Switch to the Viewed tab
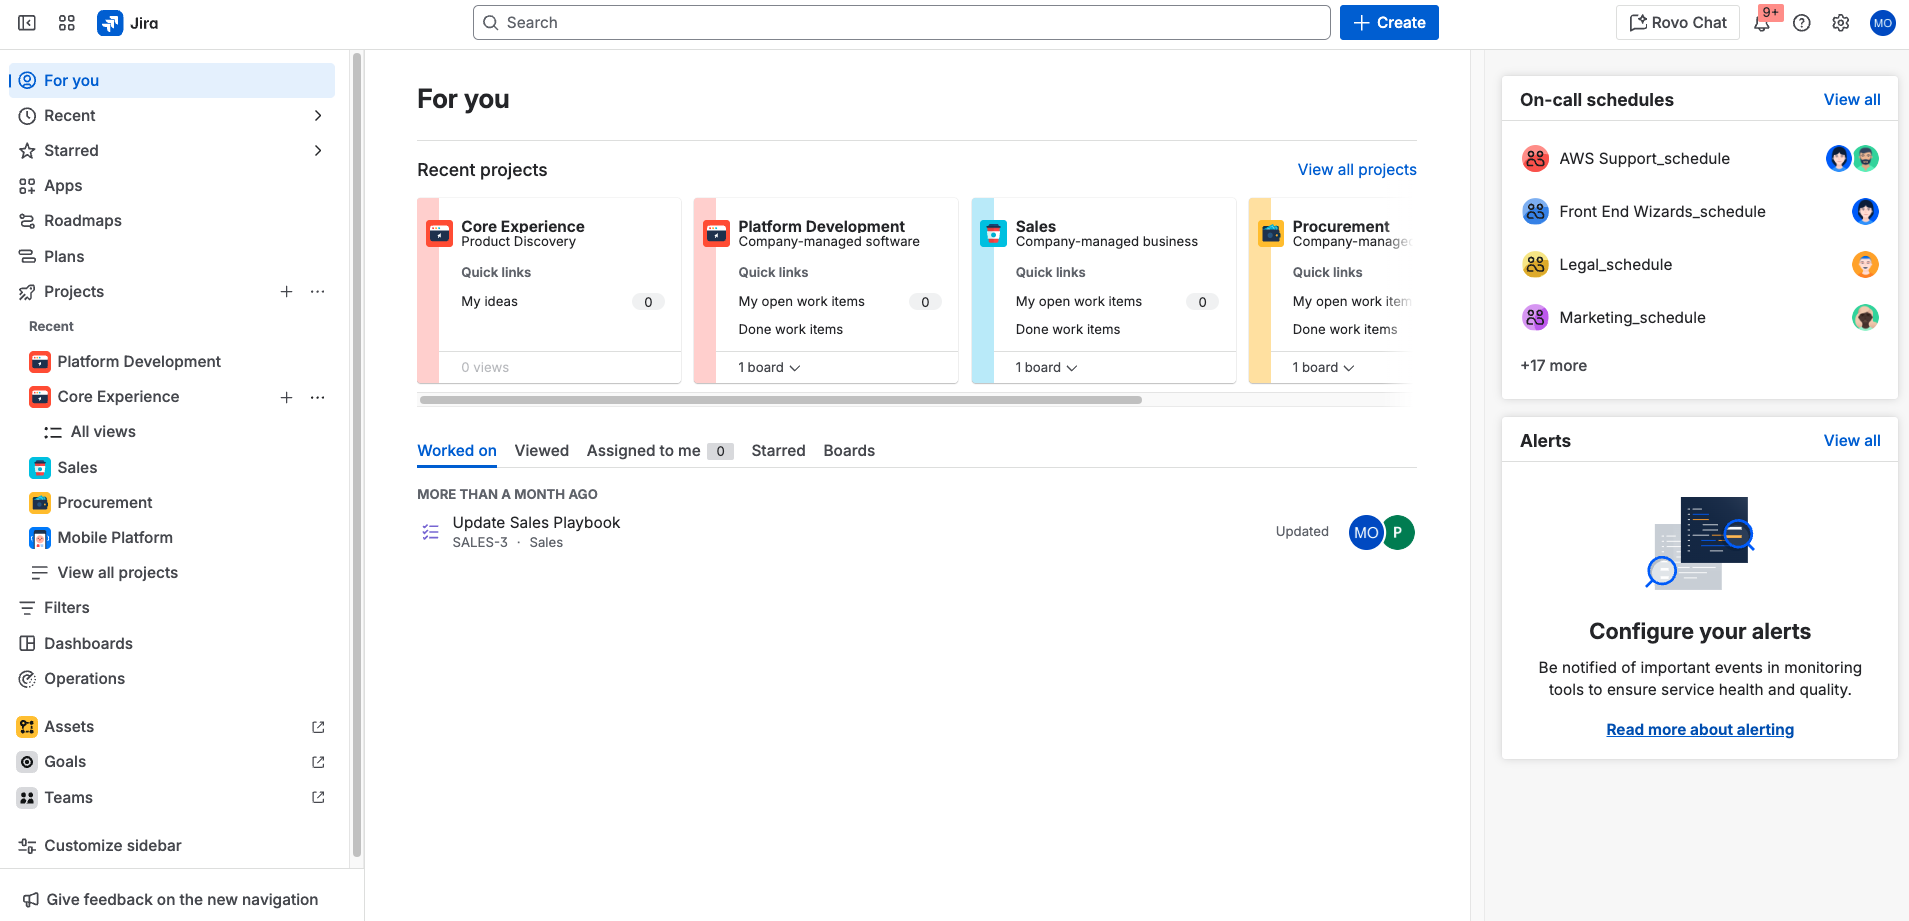Screen dimensions: 1909x921 [541, 451]
